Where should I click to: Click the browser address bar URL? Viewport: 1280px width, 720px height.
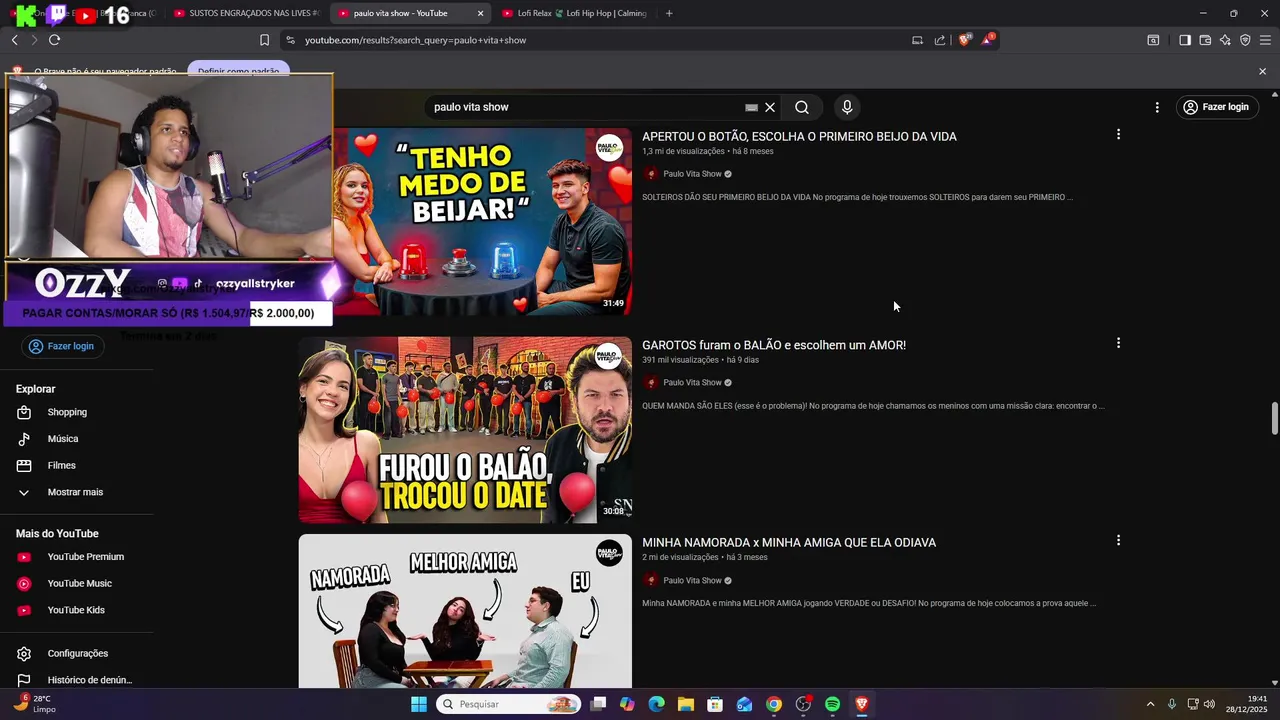point(415,40)
